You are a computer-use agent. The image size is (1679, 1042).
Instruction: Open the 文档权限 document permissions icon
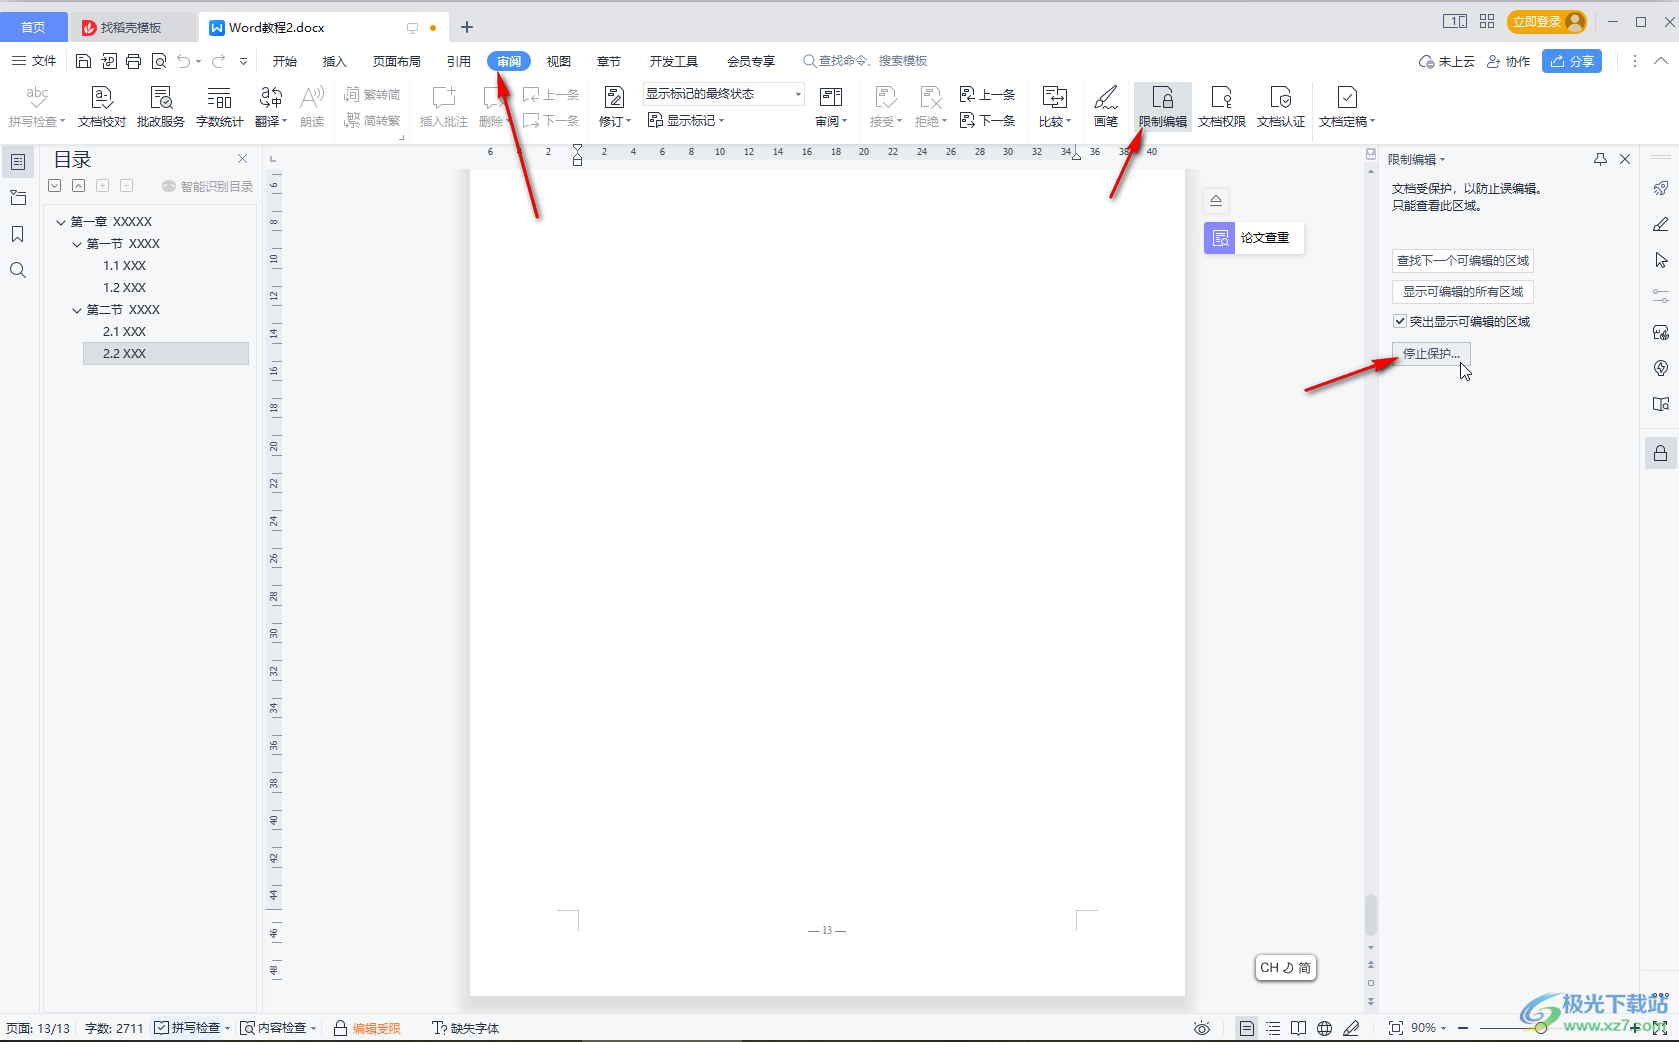click(x=1221, y=106)
